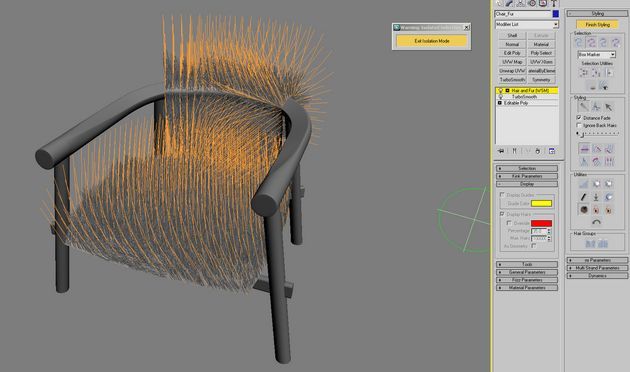This screenshot has height=372, width=630.
Task: Choose the Translate brush mode icon
Action: (x=584, y=149)
